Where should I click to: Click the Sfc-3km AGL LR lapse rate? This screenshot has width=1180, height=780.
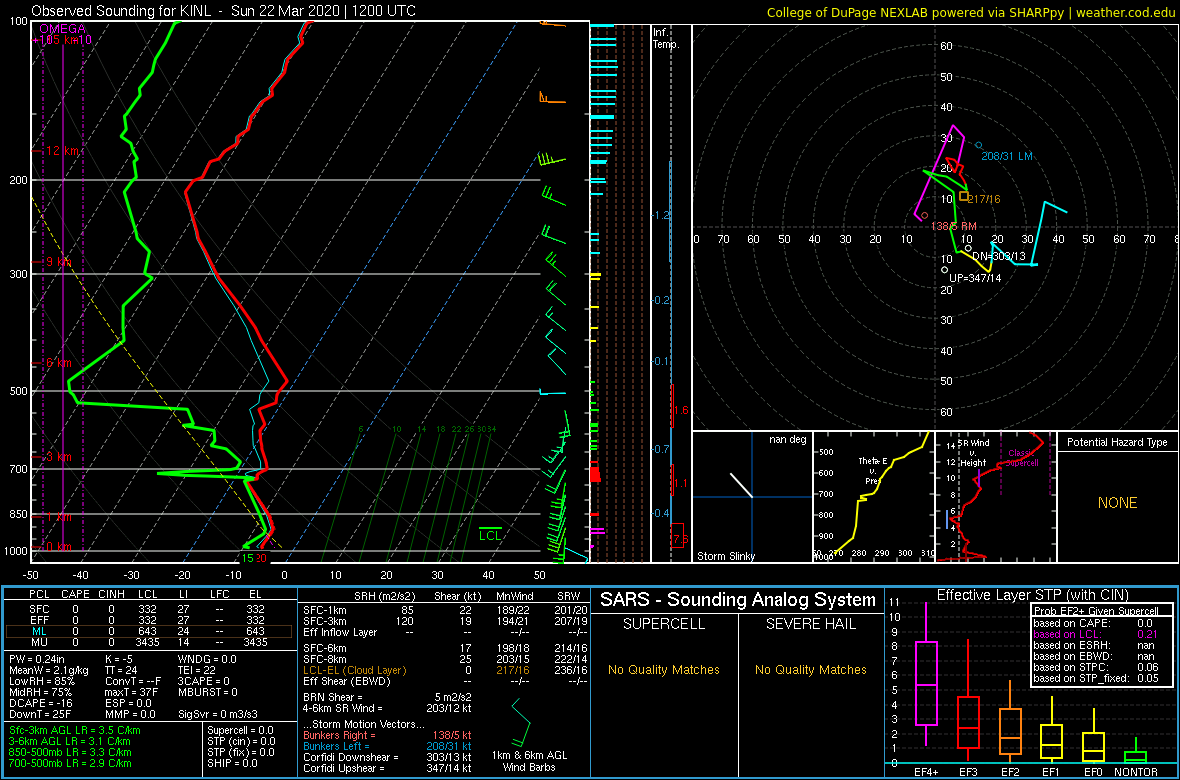(x=75, y=730)
